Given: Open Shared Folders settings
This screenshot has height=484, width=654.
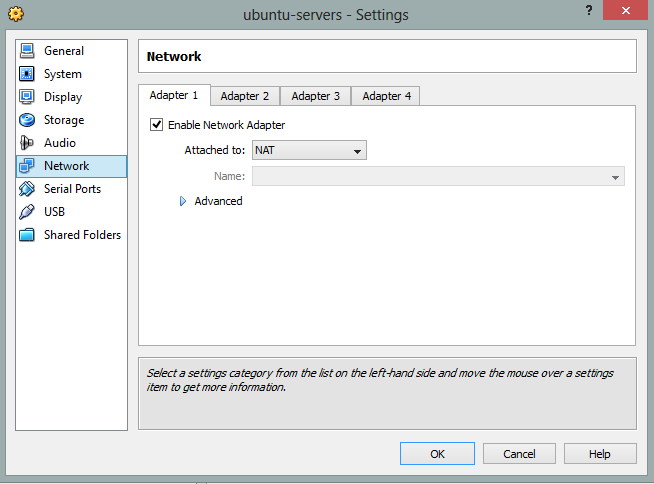Looking at the screenshot, I should click(71, 234).
